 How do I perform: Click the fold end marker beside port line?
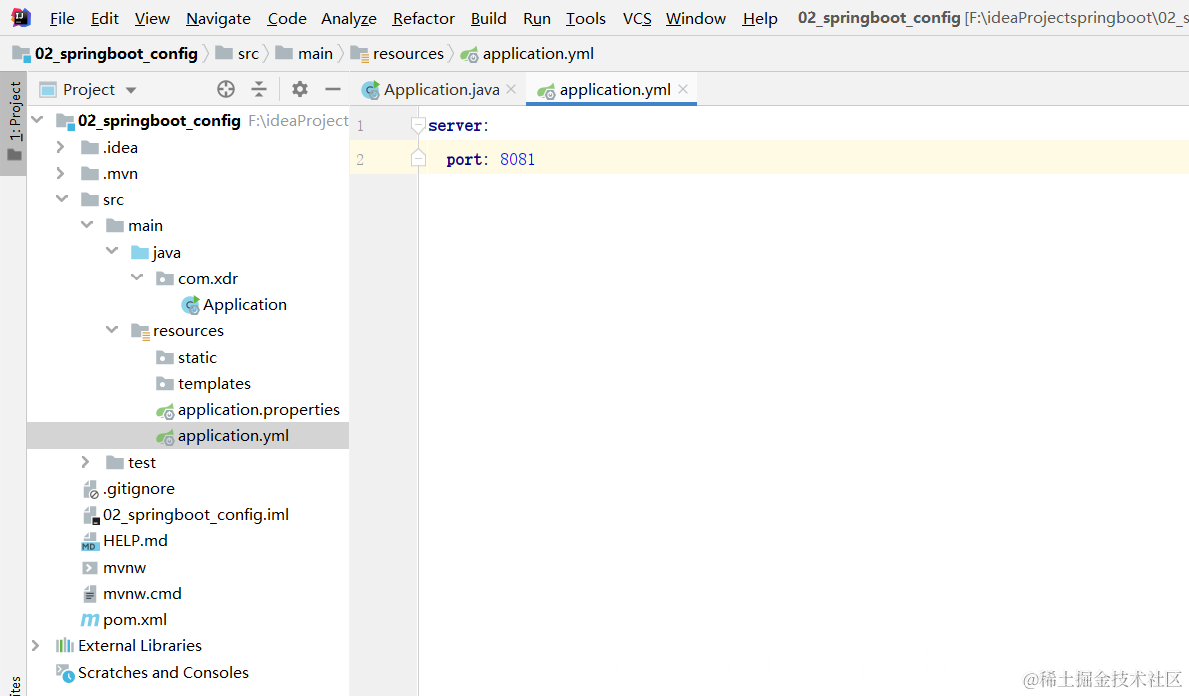(418, 158)
